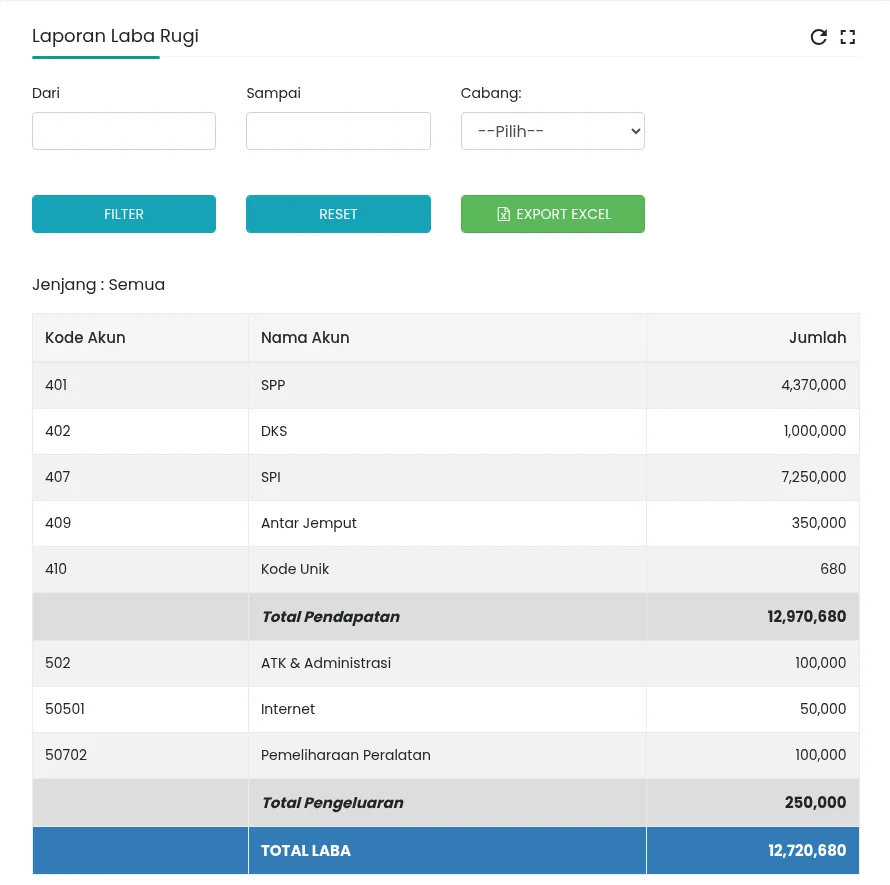Click the TOTAL LABA label
The width and height of the screenshot is (890, 885).
(x=306, y=851)
